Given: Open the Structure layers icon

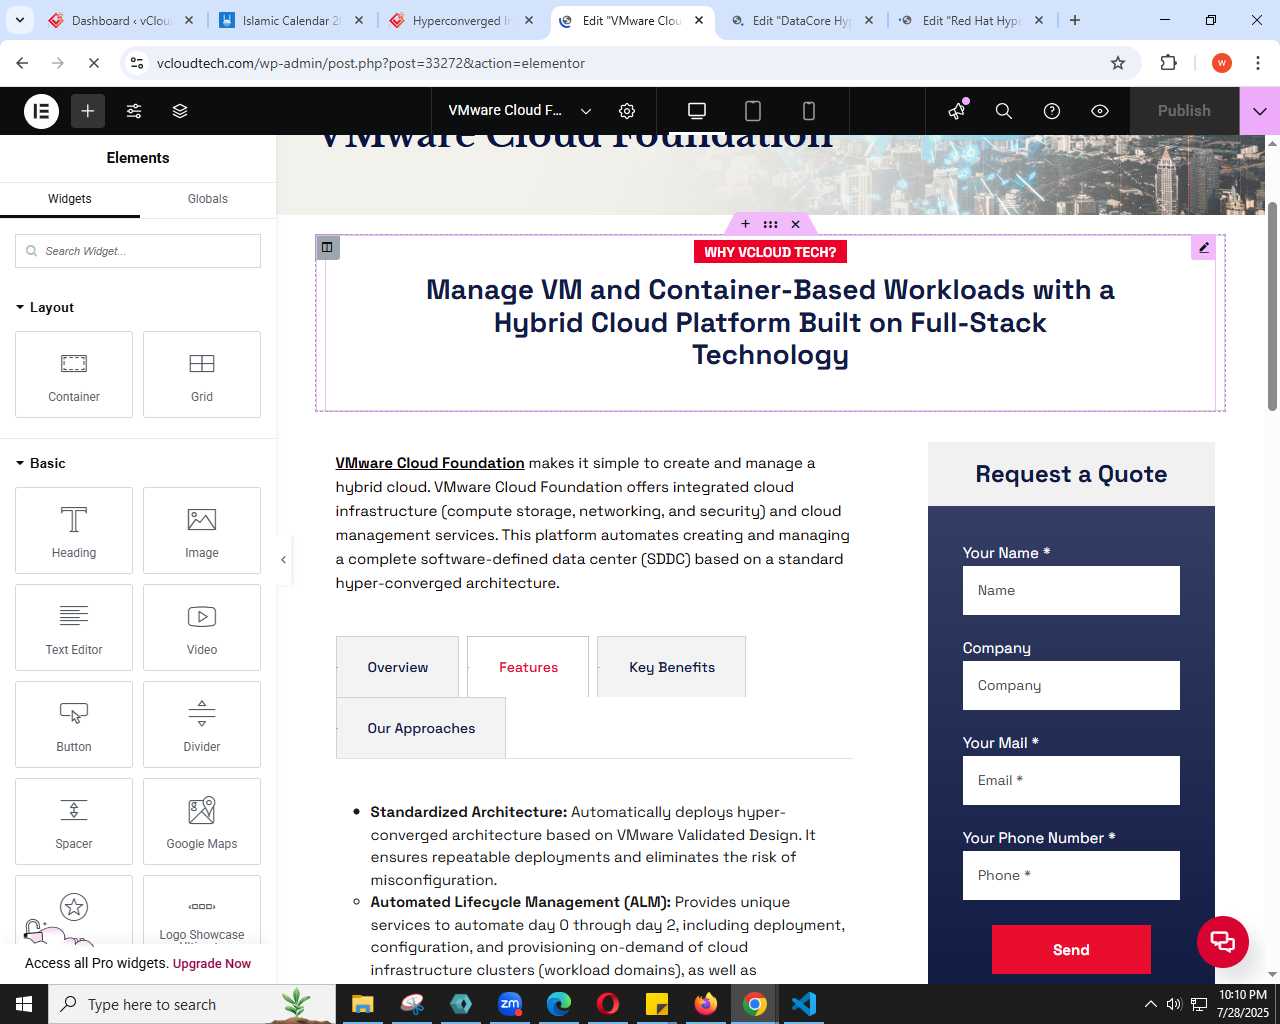Looking at the screenshot, I should pyautogui.click(x=180, y=111).
